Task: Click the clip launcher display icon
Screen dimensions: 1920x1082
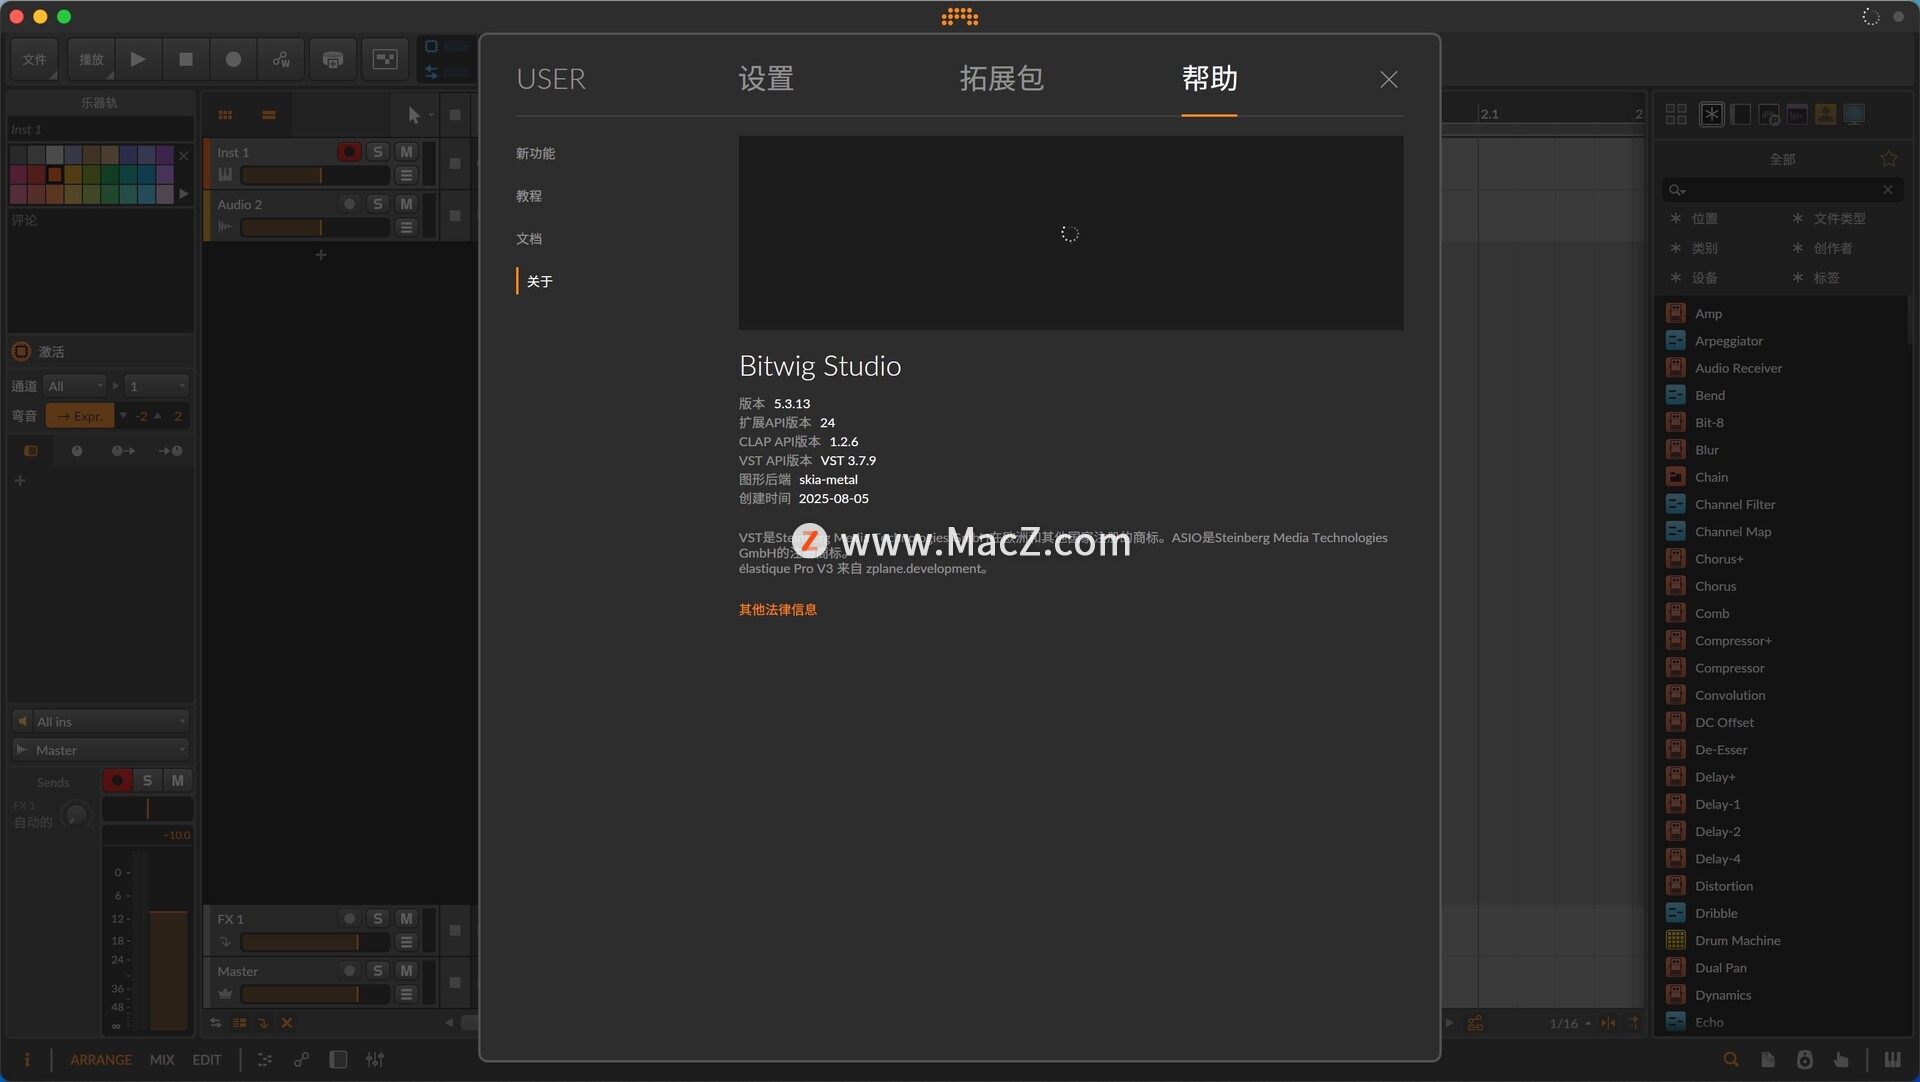Action: pos(385,59)
